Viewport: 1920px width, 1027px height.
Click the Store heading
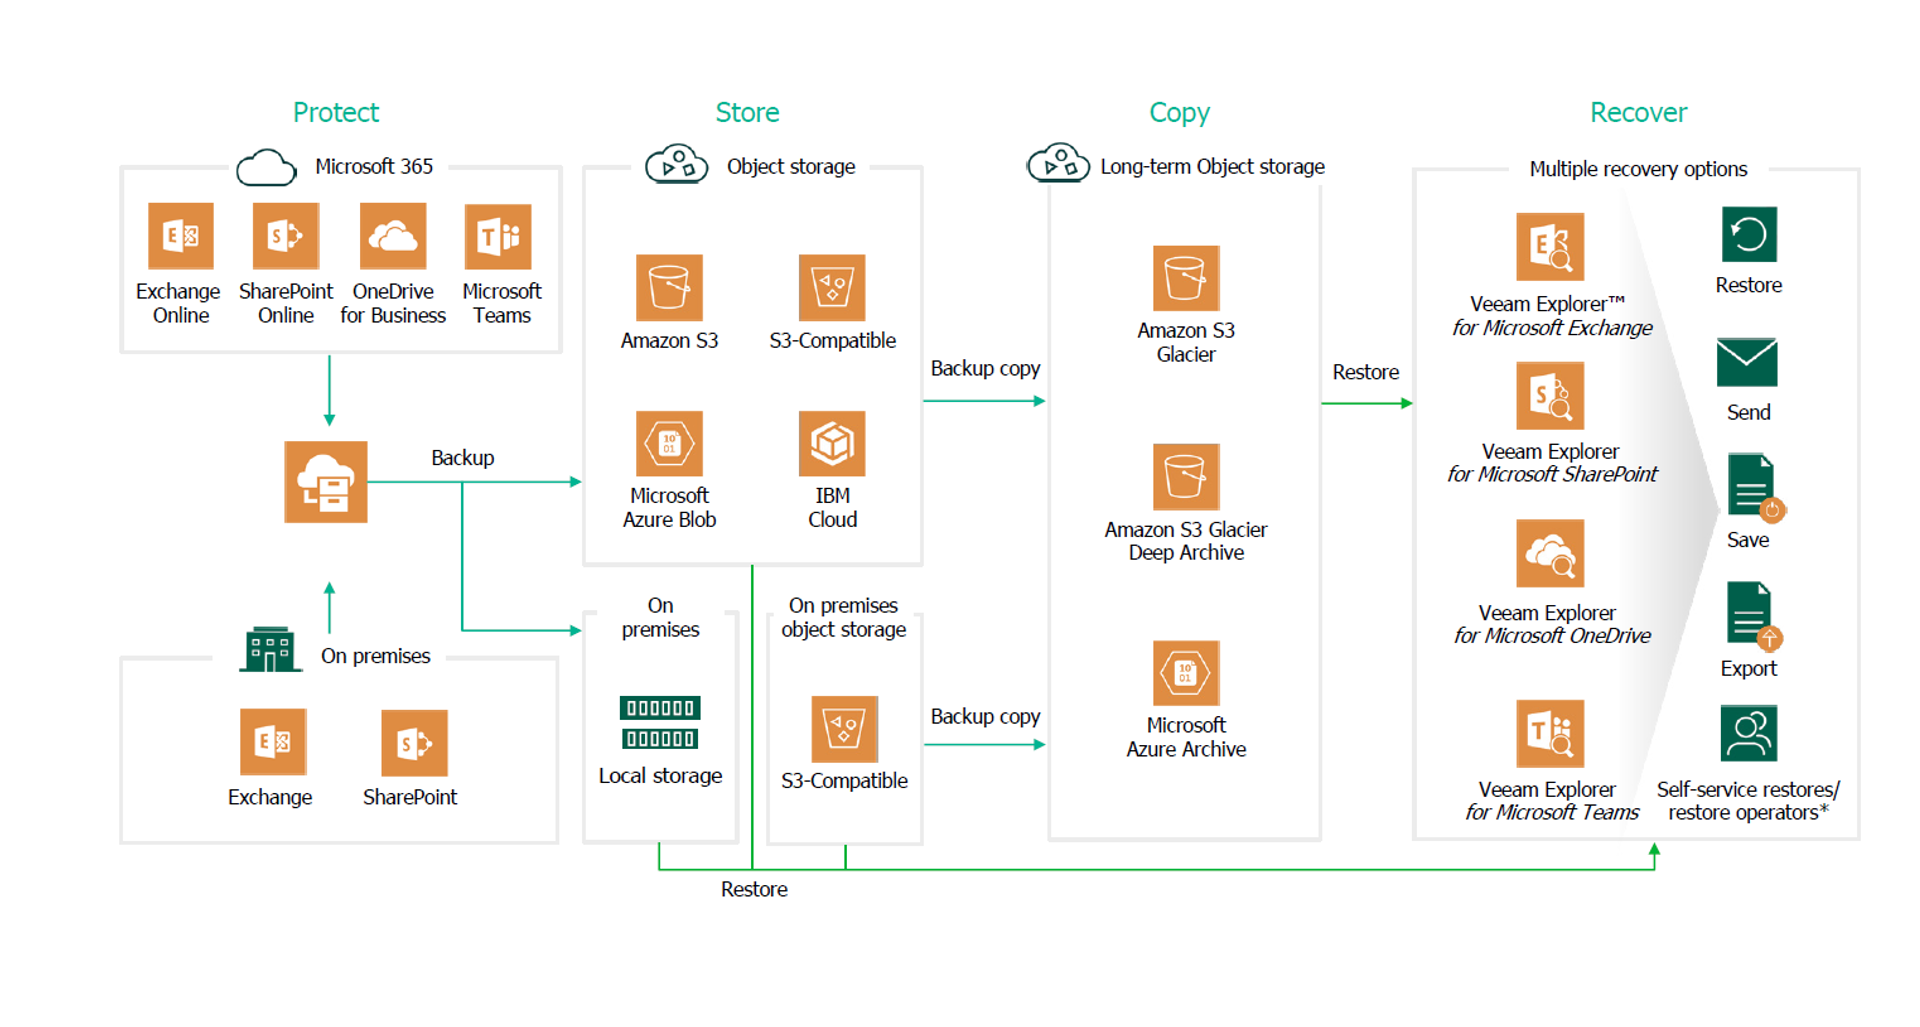tap(747, 112)
